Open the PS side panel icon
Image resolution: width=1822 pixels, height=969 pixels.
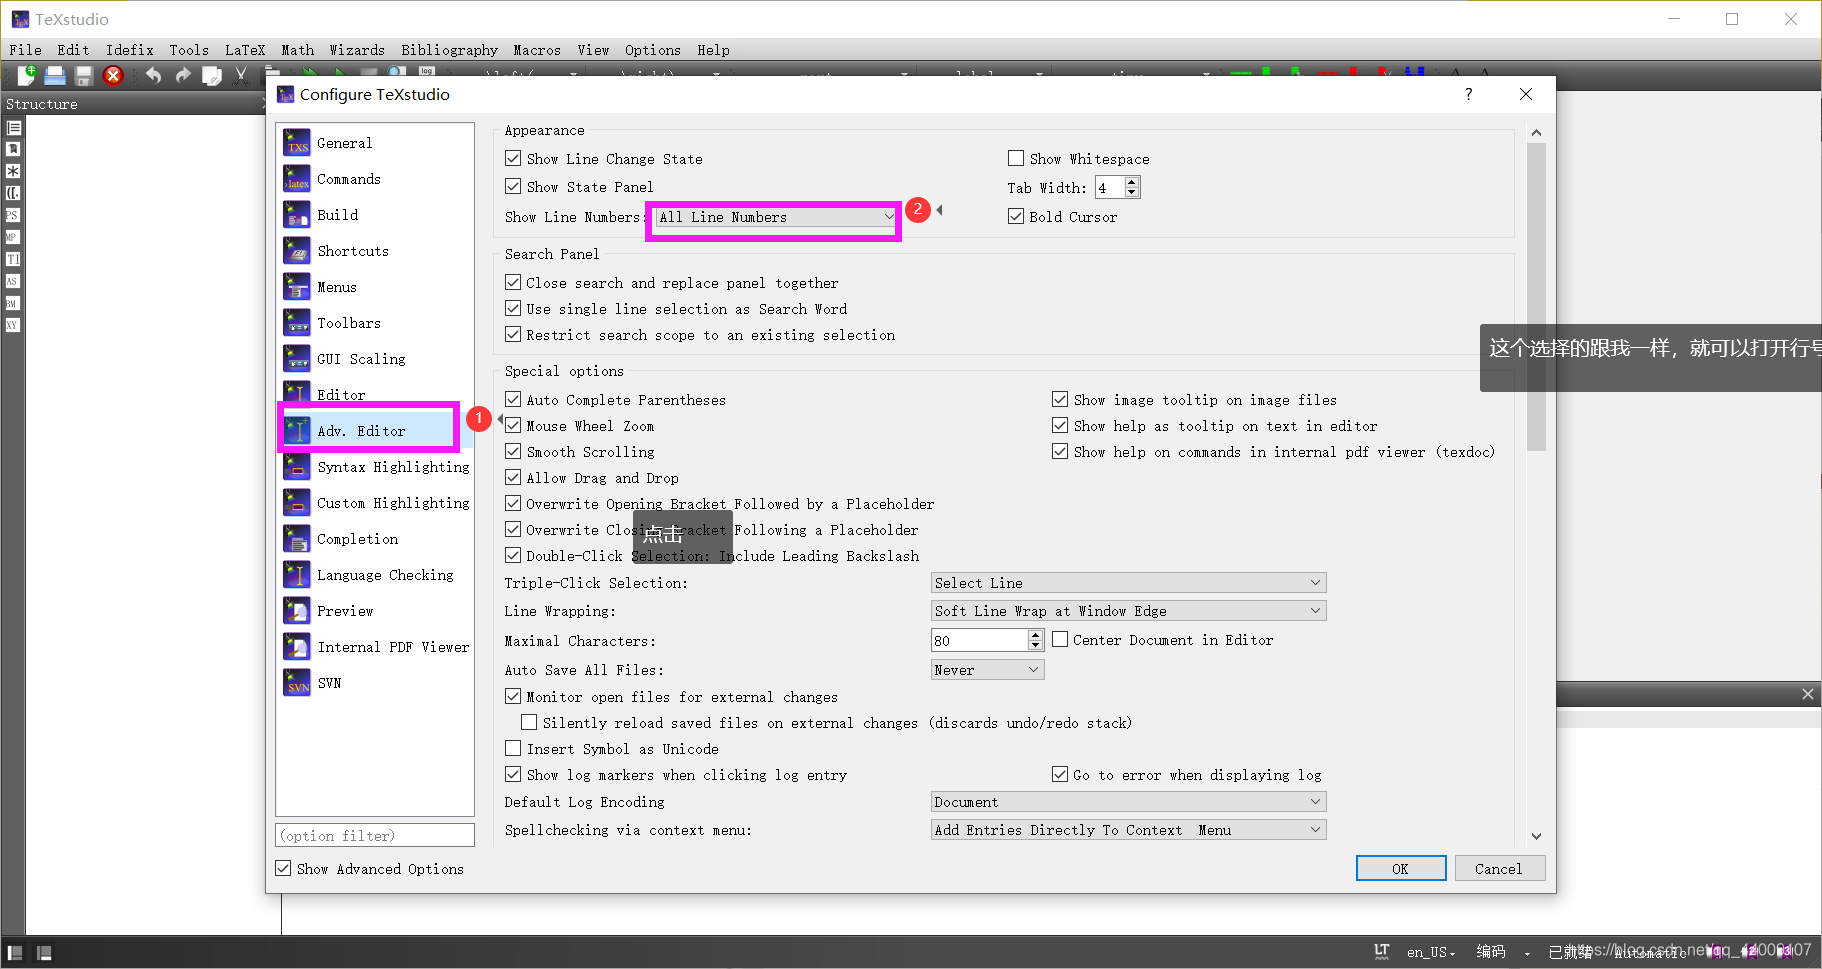click(x=13, y=215)
